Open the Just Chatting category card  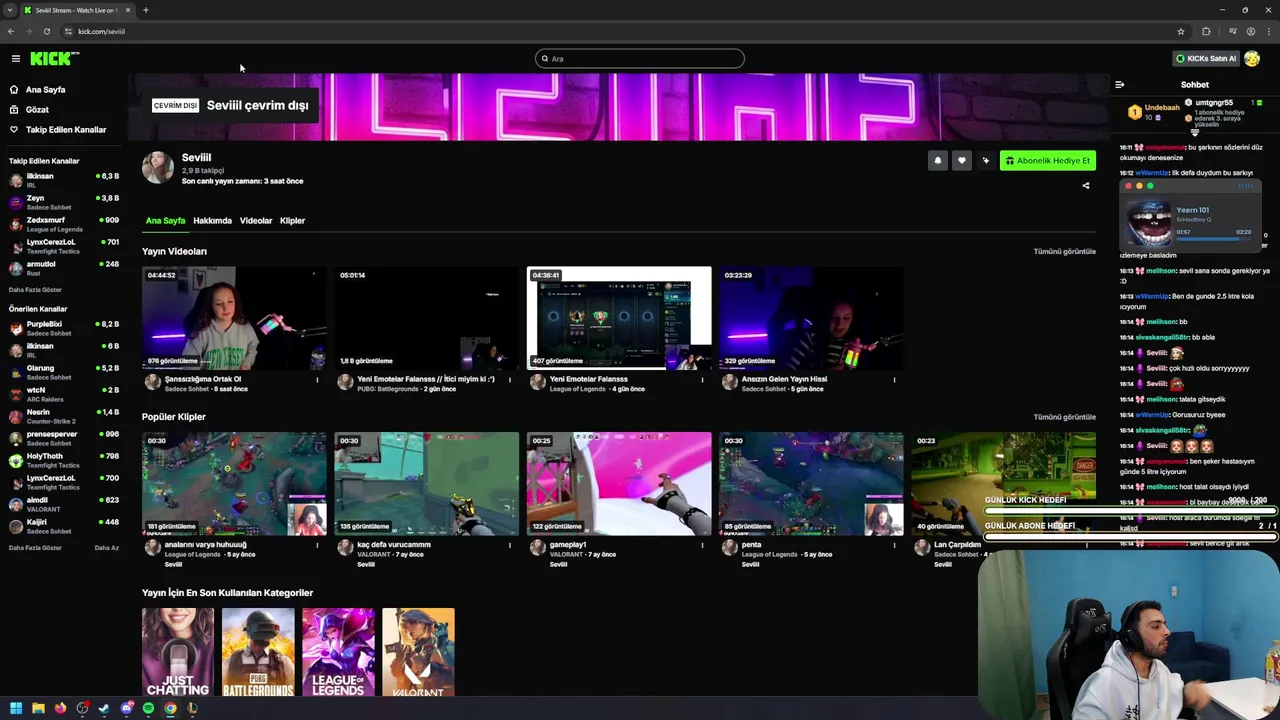tap(178, 652)
